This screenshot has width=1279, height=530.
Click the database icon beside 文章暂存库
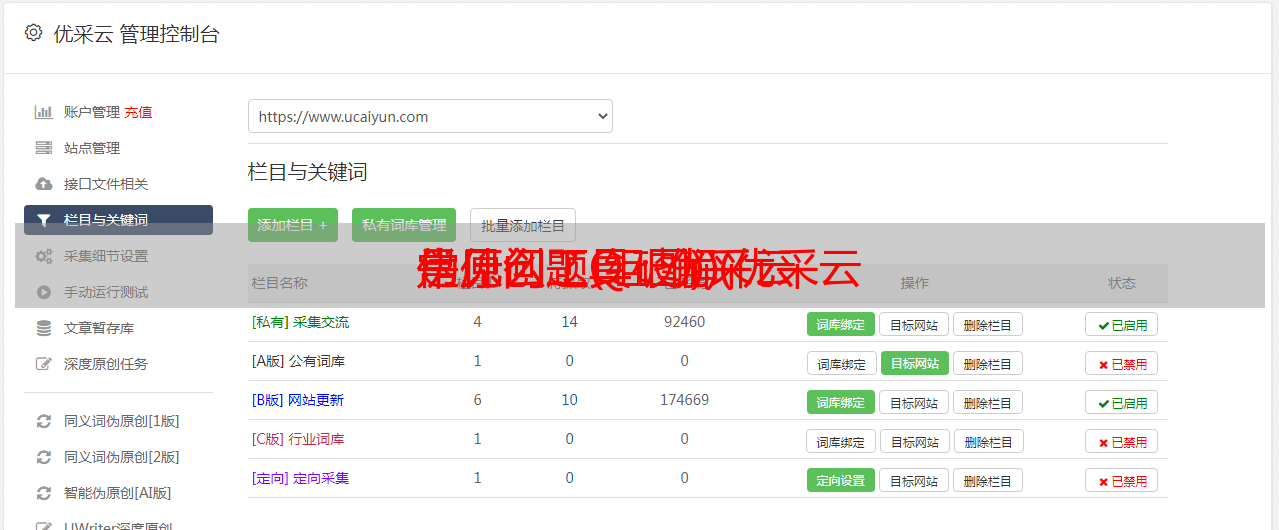coord(43,328)
